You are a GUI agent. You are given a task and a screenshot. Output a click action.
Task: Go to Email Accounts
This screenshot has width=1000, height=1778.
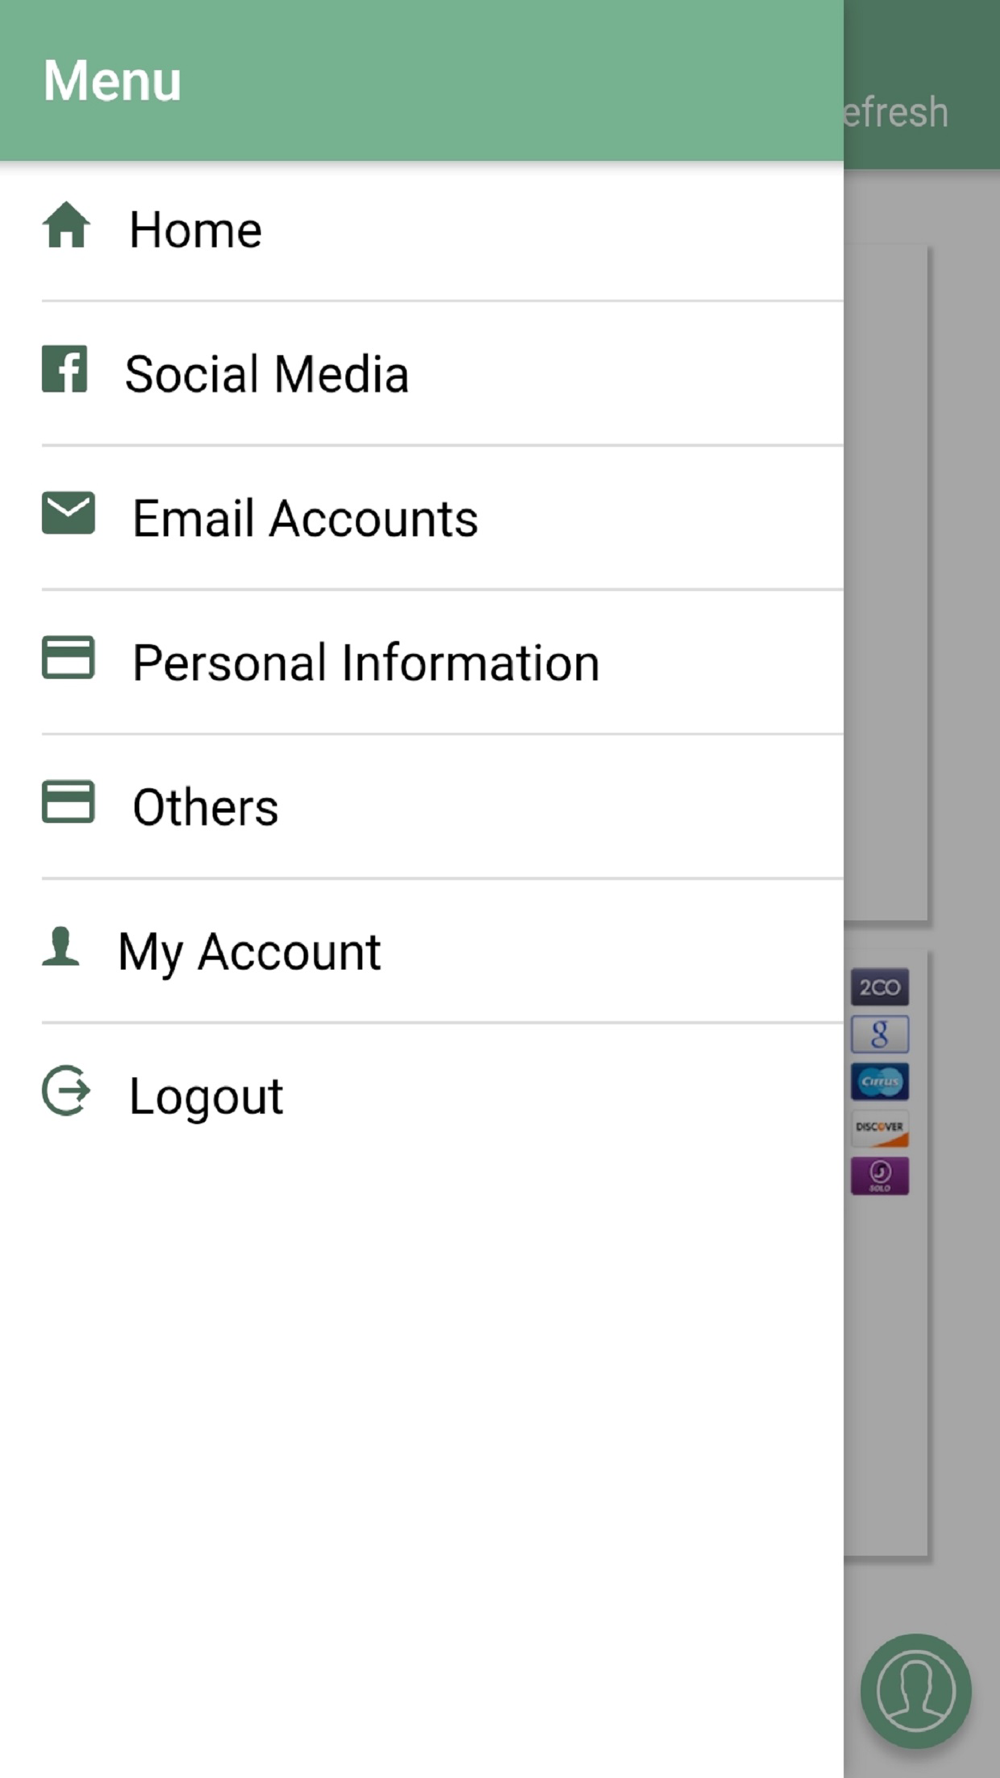[422, 518]
